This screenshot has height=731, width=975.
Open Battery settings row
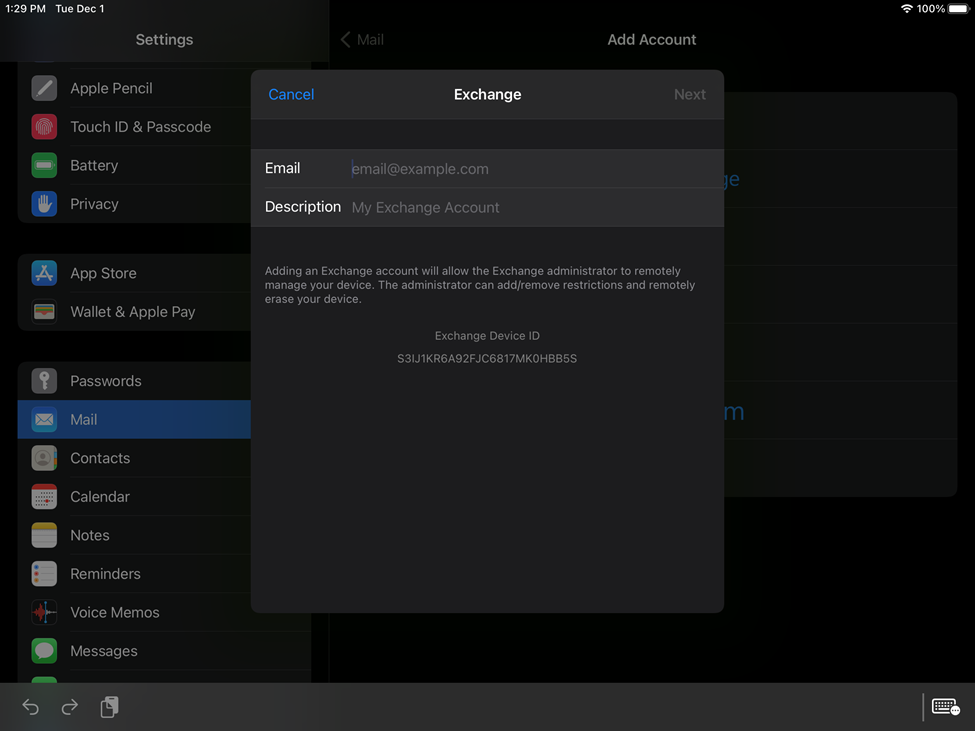(x=134, y=165)
